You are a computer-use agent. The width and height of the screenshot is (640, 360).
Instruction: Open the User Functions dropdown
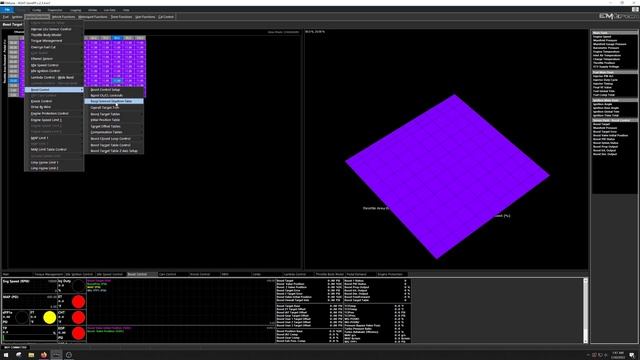[x=145, y=17]
